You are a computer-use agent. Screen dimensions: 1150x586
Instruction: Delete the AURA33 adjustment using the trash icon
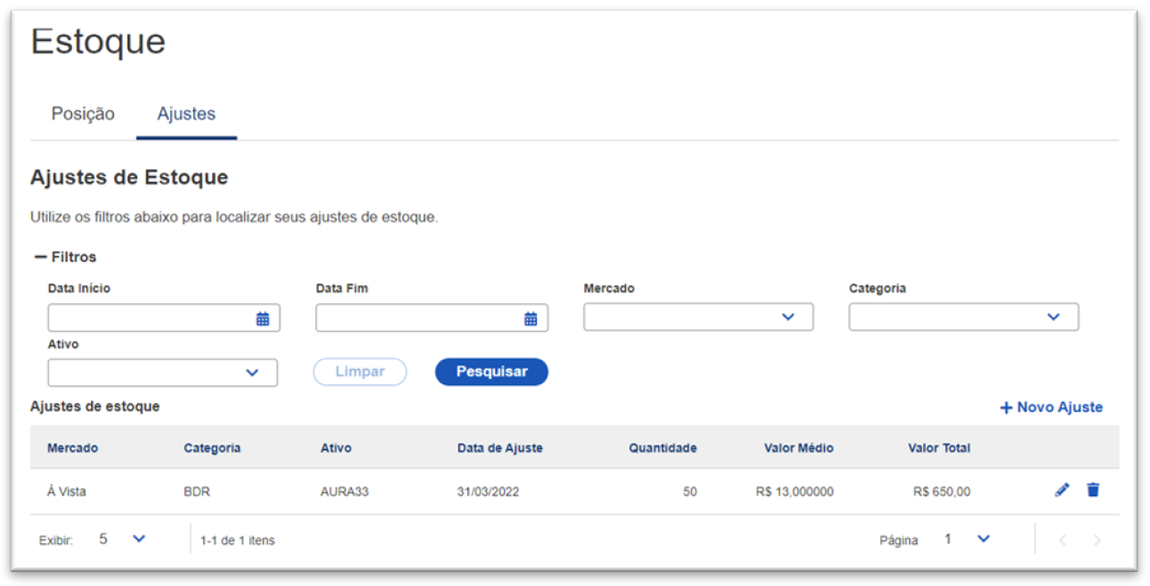pos(1092,490)
